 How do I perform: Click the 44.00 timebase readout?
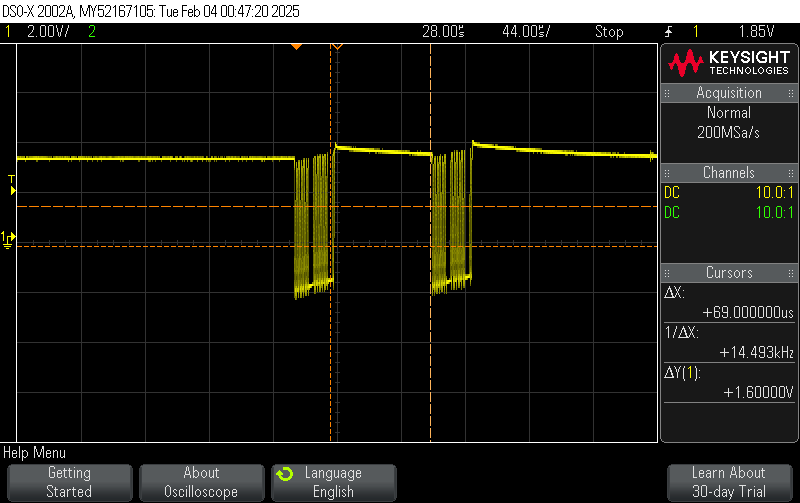pyautogui.click(x=525, y=32)
